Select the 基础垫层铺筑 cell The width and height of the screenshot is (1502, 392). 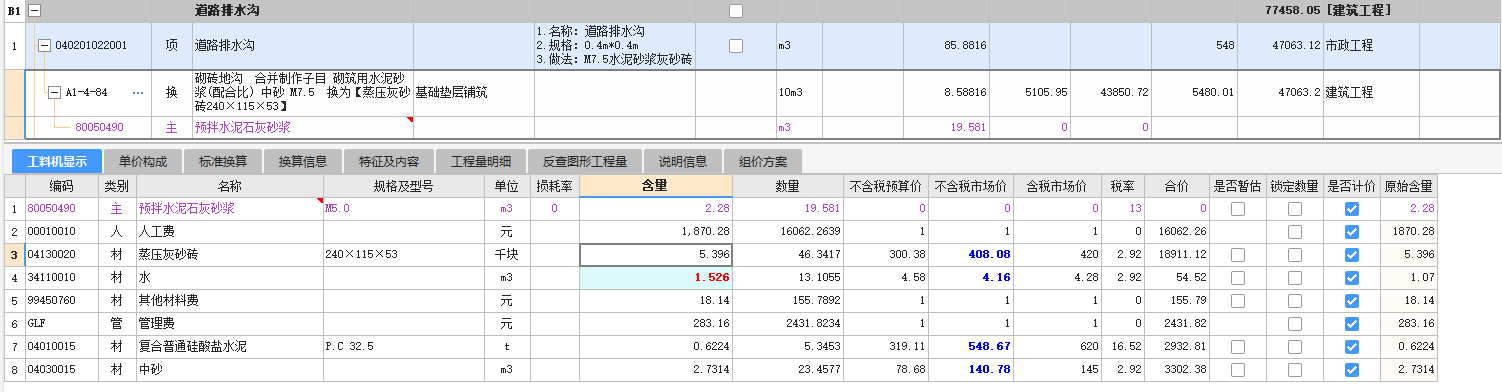(x=474, y=92)
